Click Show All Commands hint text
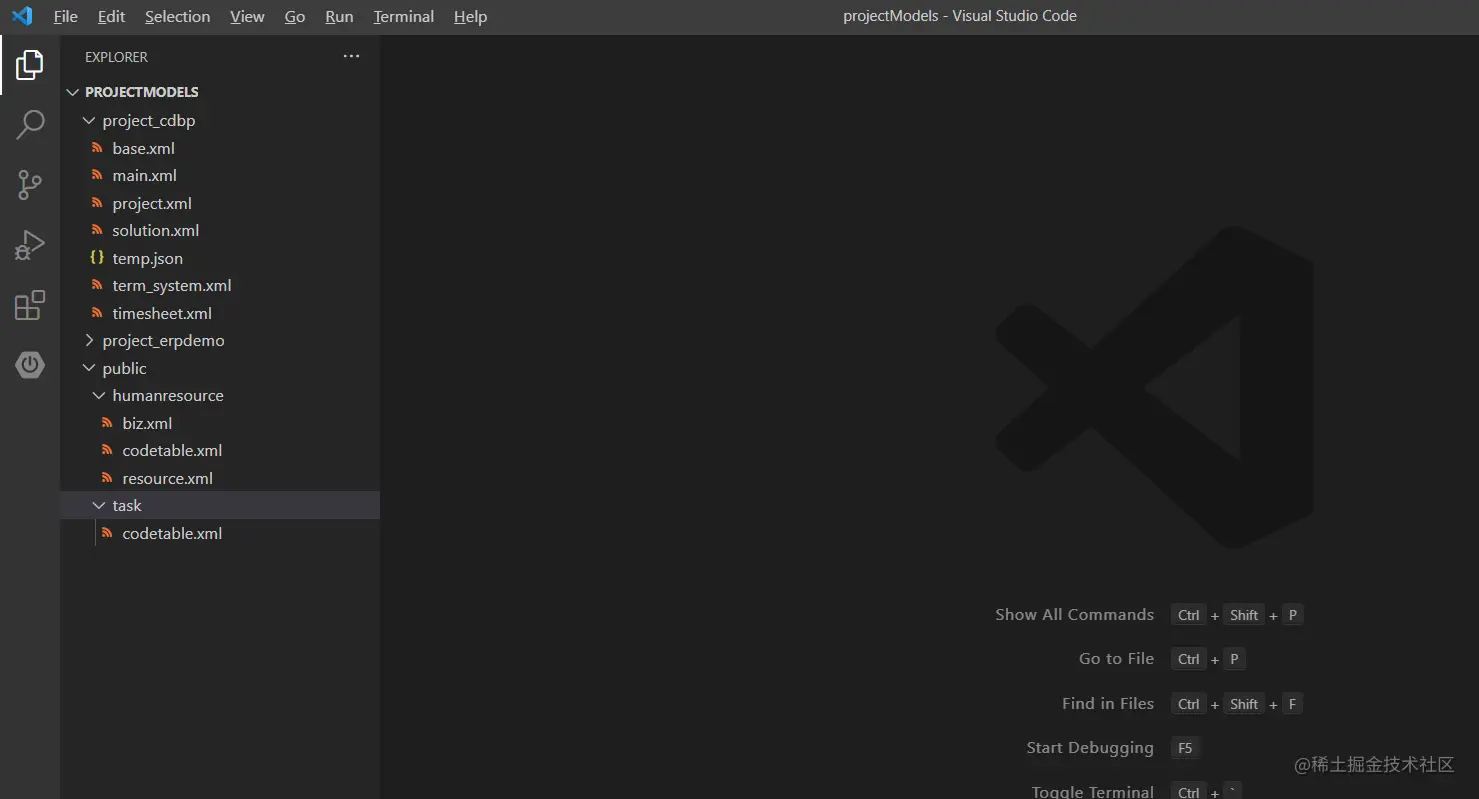1479x799 pixels. pos(1074,614)
